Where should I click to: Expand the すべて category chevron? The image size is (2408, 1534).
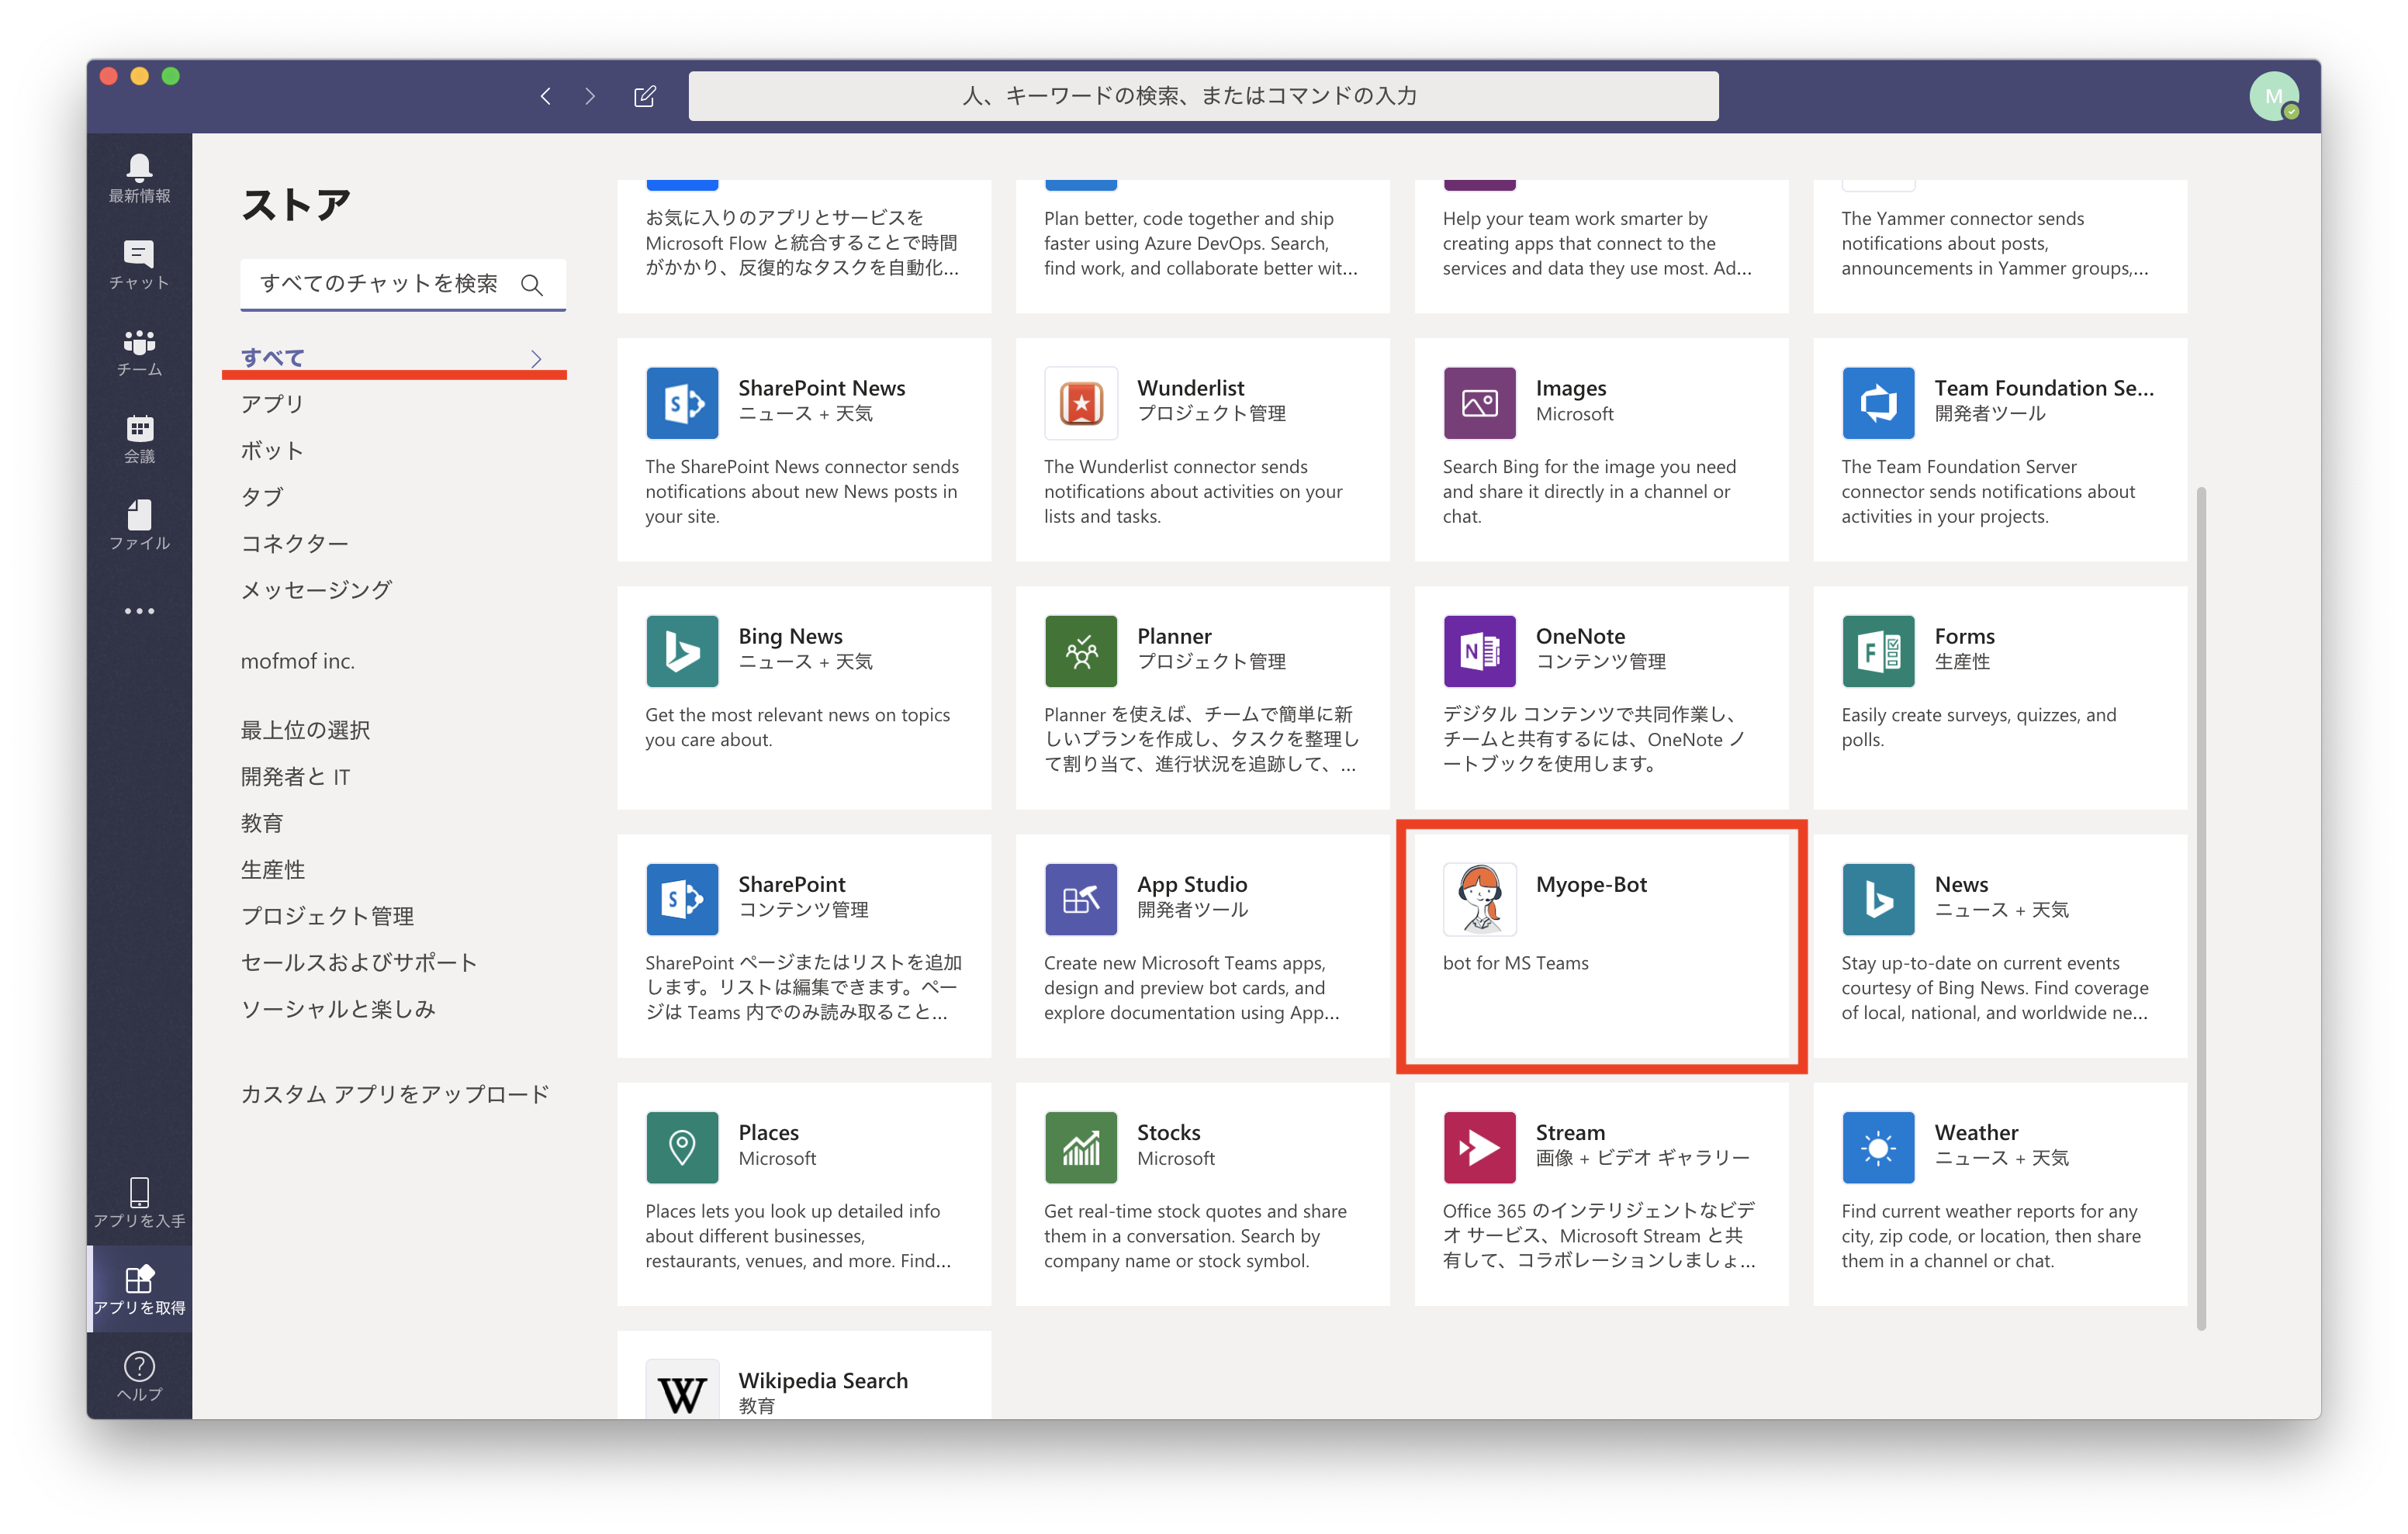(x=536, y=358)
